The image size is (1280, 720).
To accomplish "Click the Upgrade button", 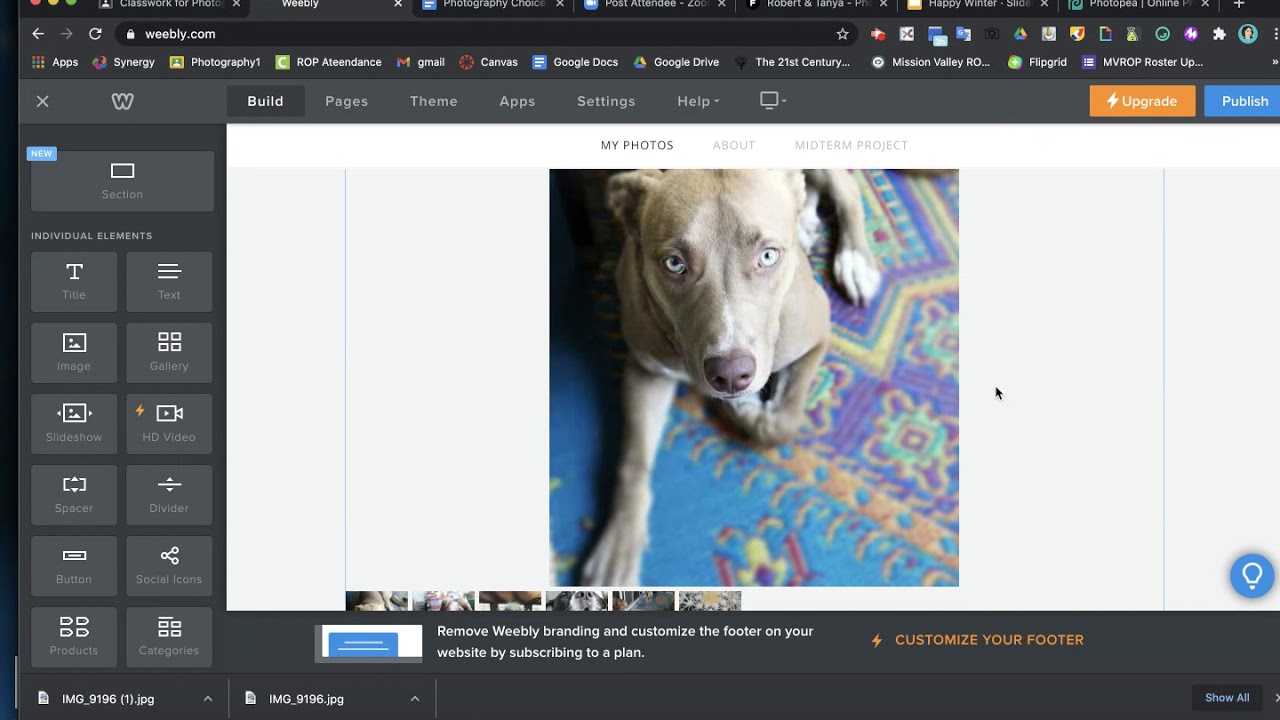I will 1142,101.
